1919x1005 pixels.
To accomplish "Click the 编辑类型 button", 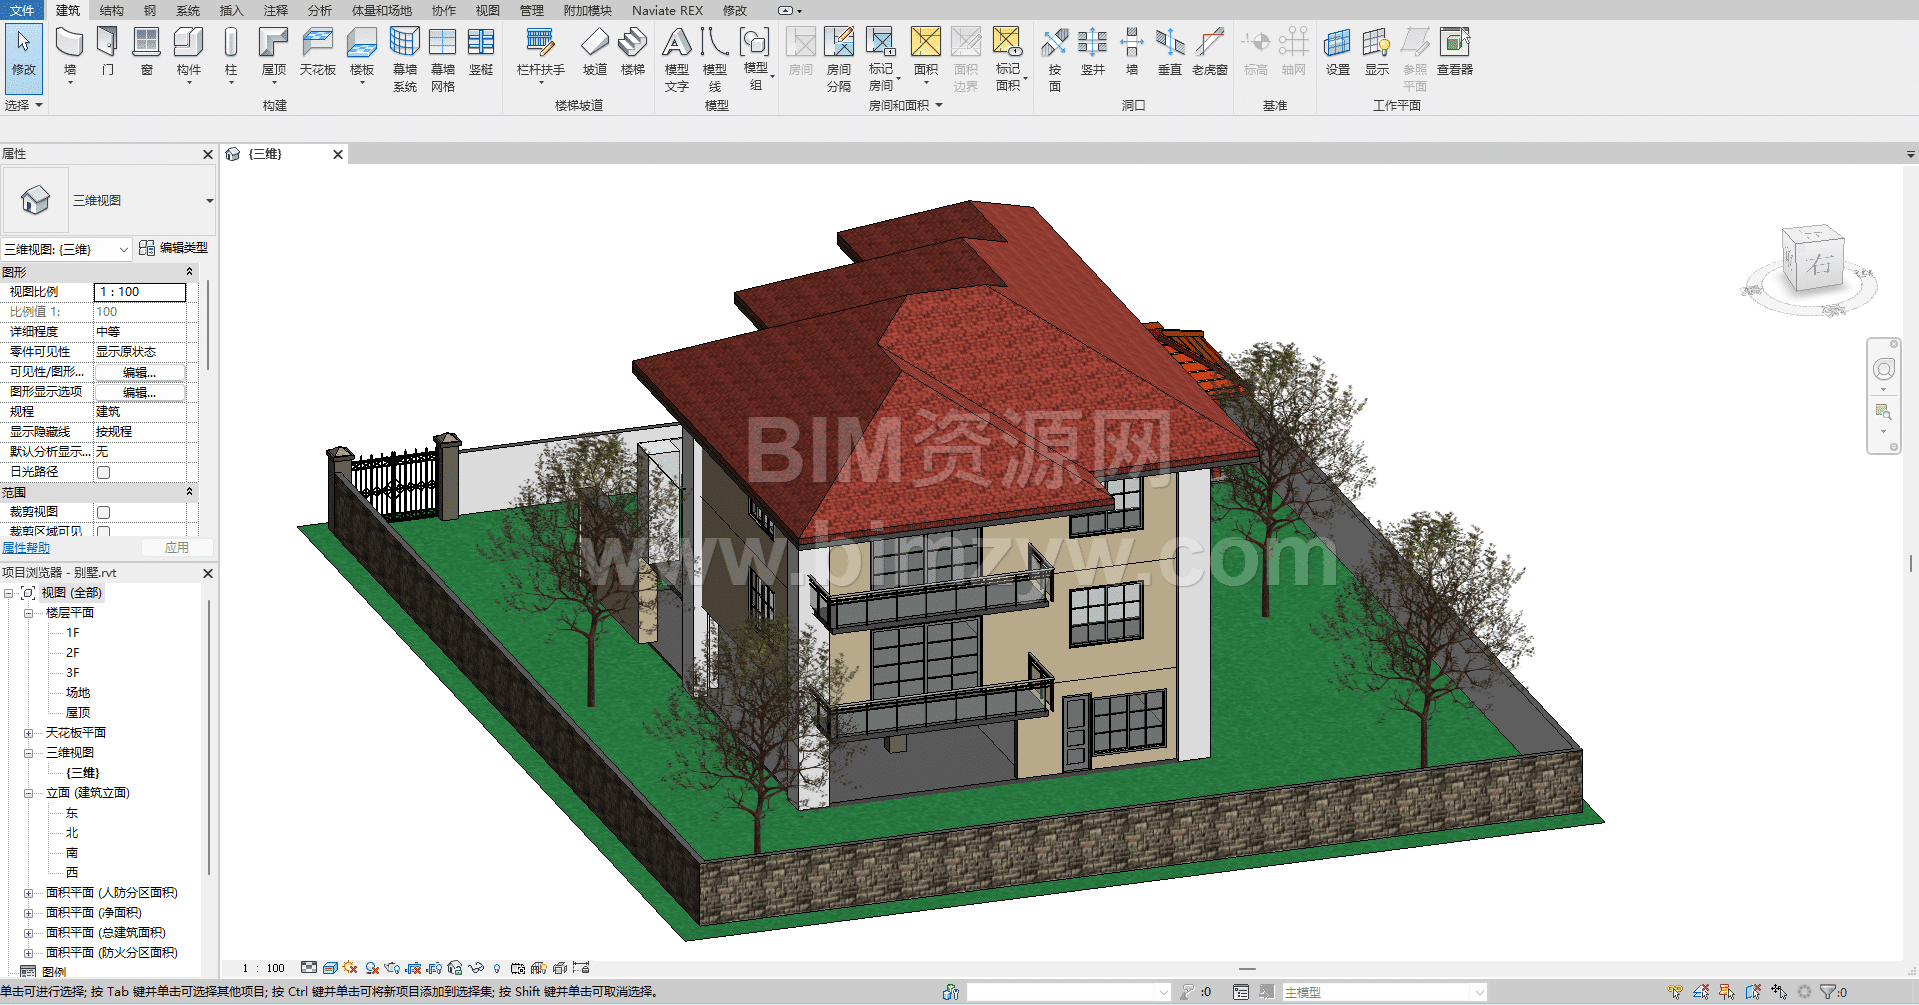I will click(173, 248).
